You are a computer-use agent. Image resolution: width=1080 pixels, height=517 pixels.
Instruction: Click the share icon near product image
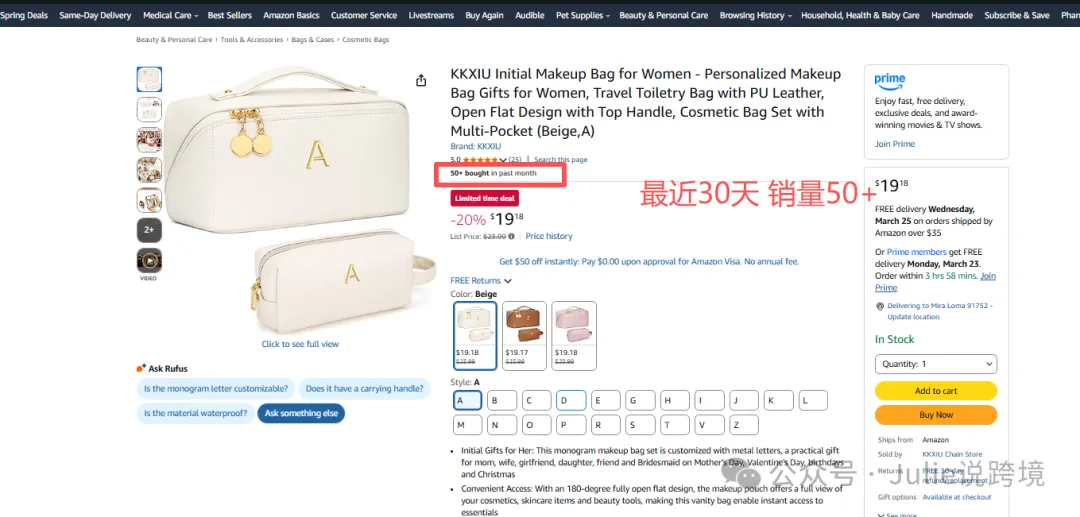pyautogui.click(x=421, y=81)
